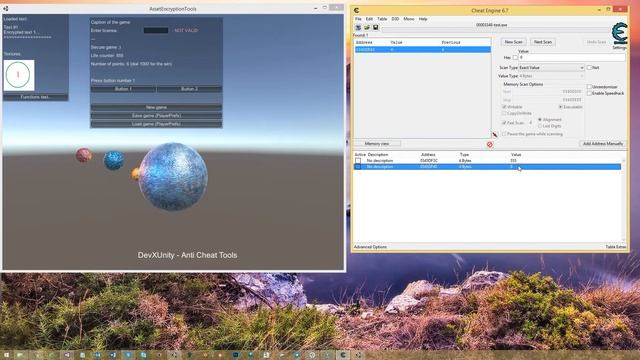Click the New Scan button

tap(513, 42)
